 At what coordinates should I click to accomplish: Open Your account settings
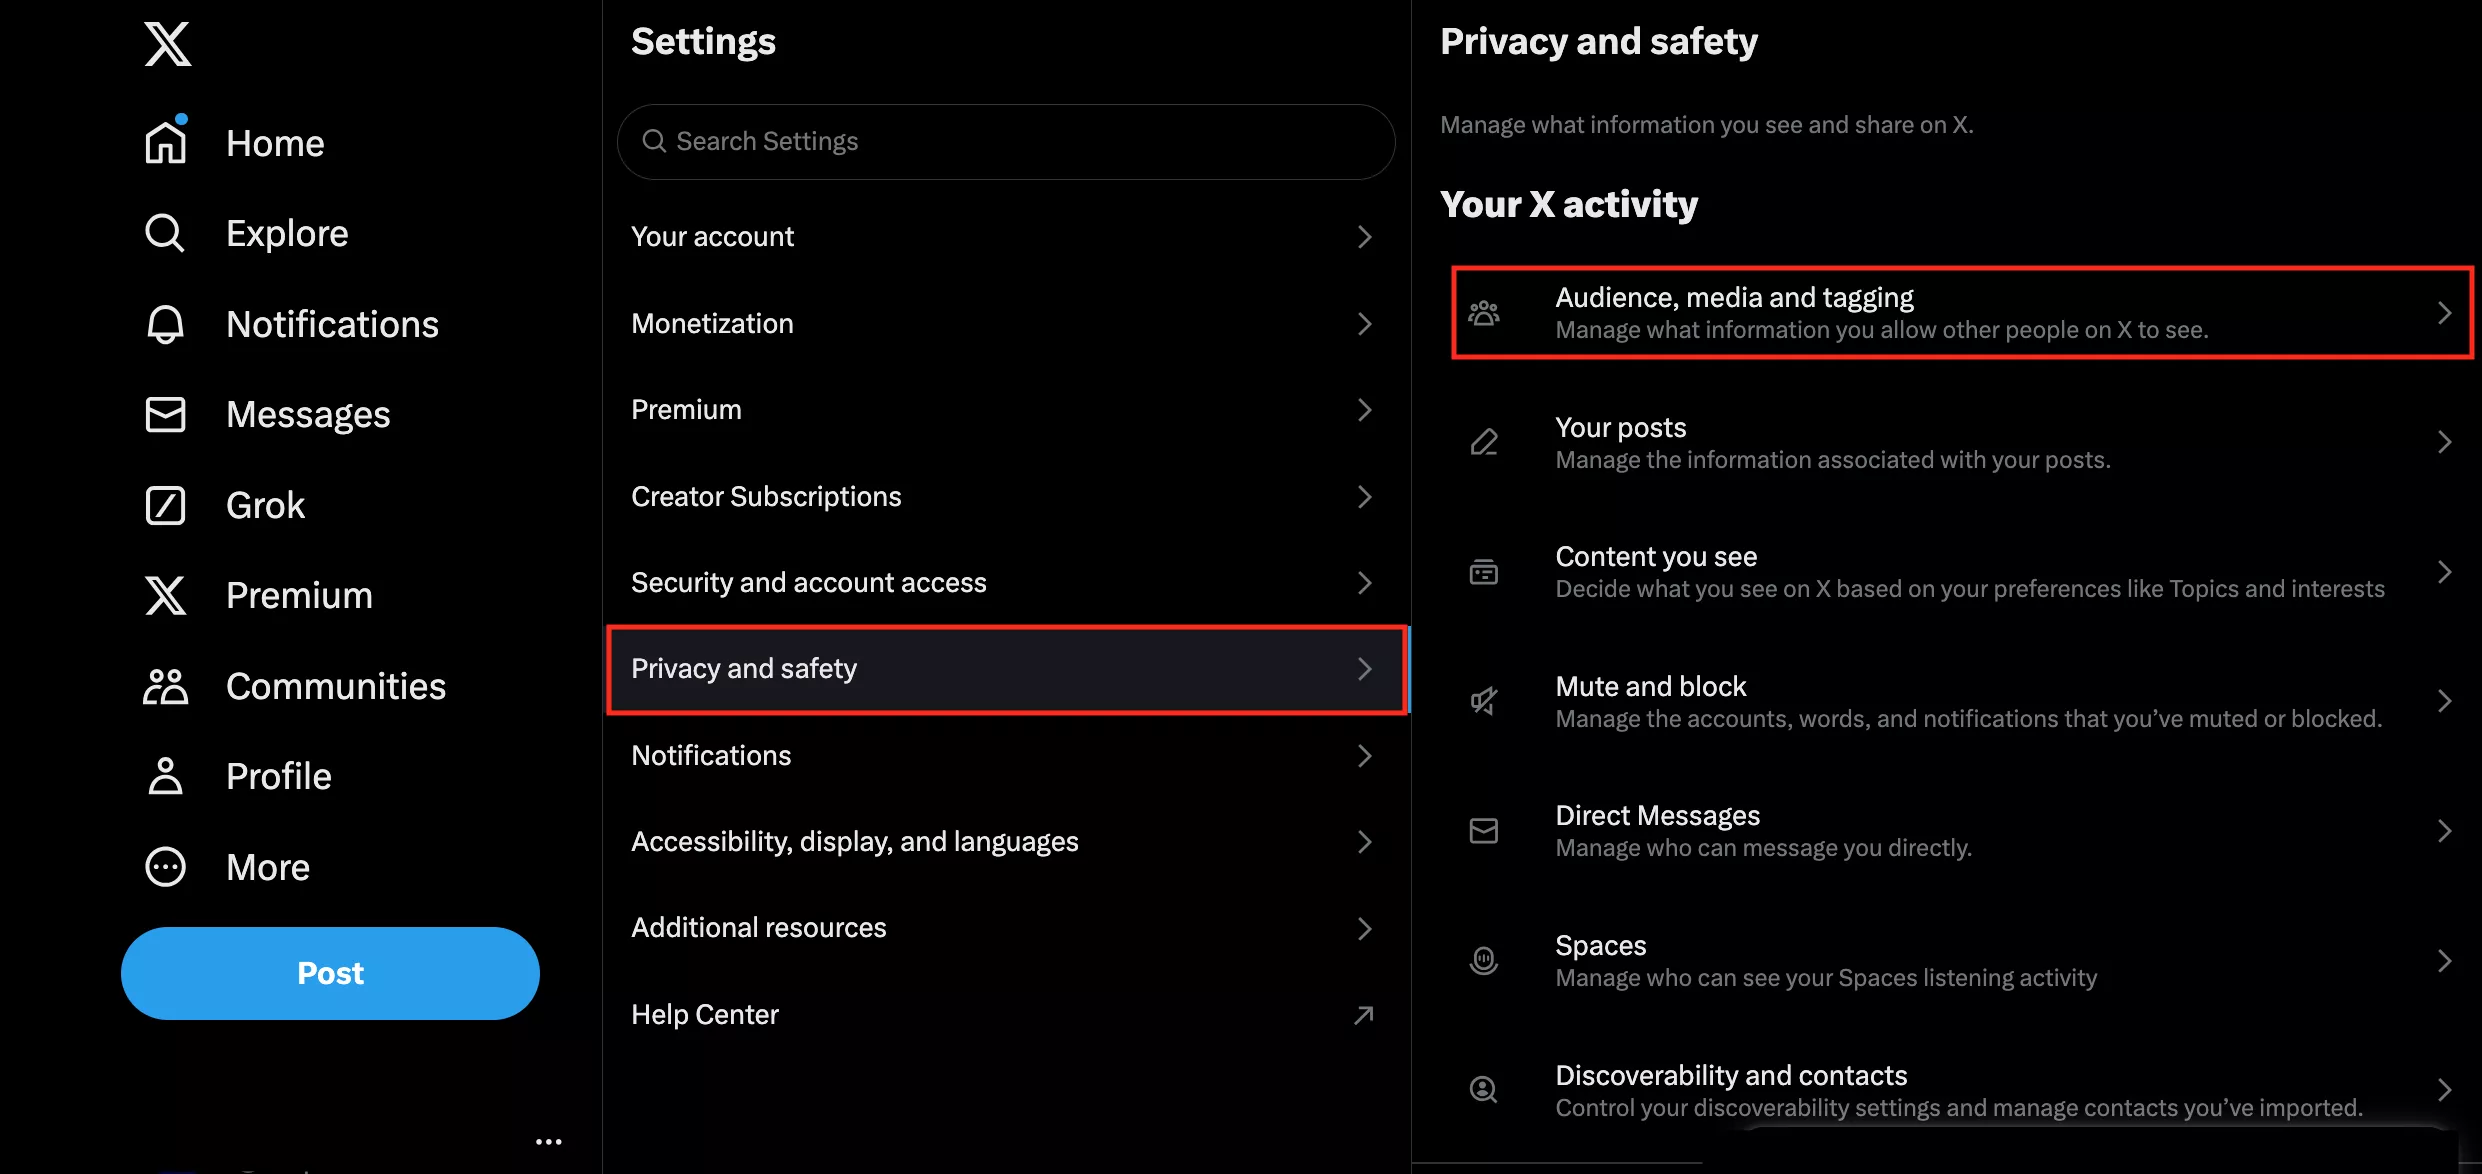point(1007,237)
